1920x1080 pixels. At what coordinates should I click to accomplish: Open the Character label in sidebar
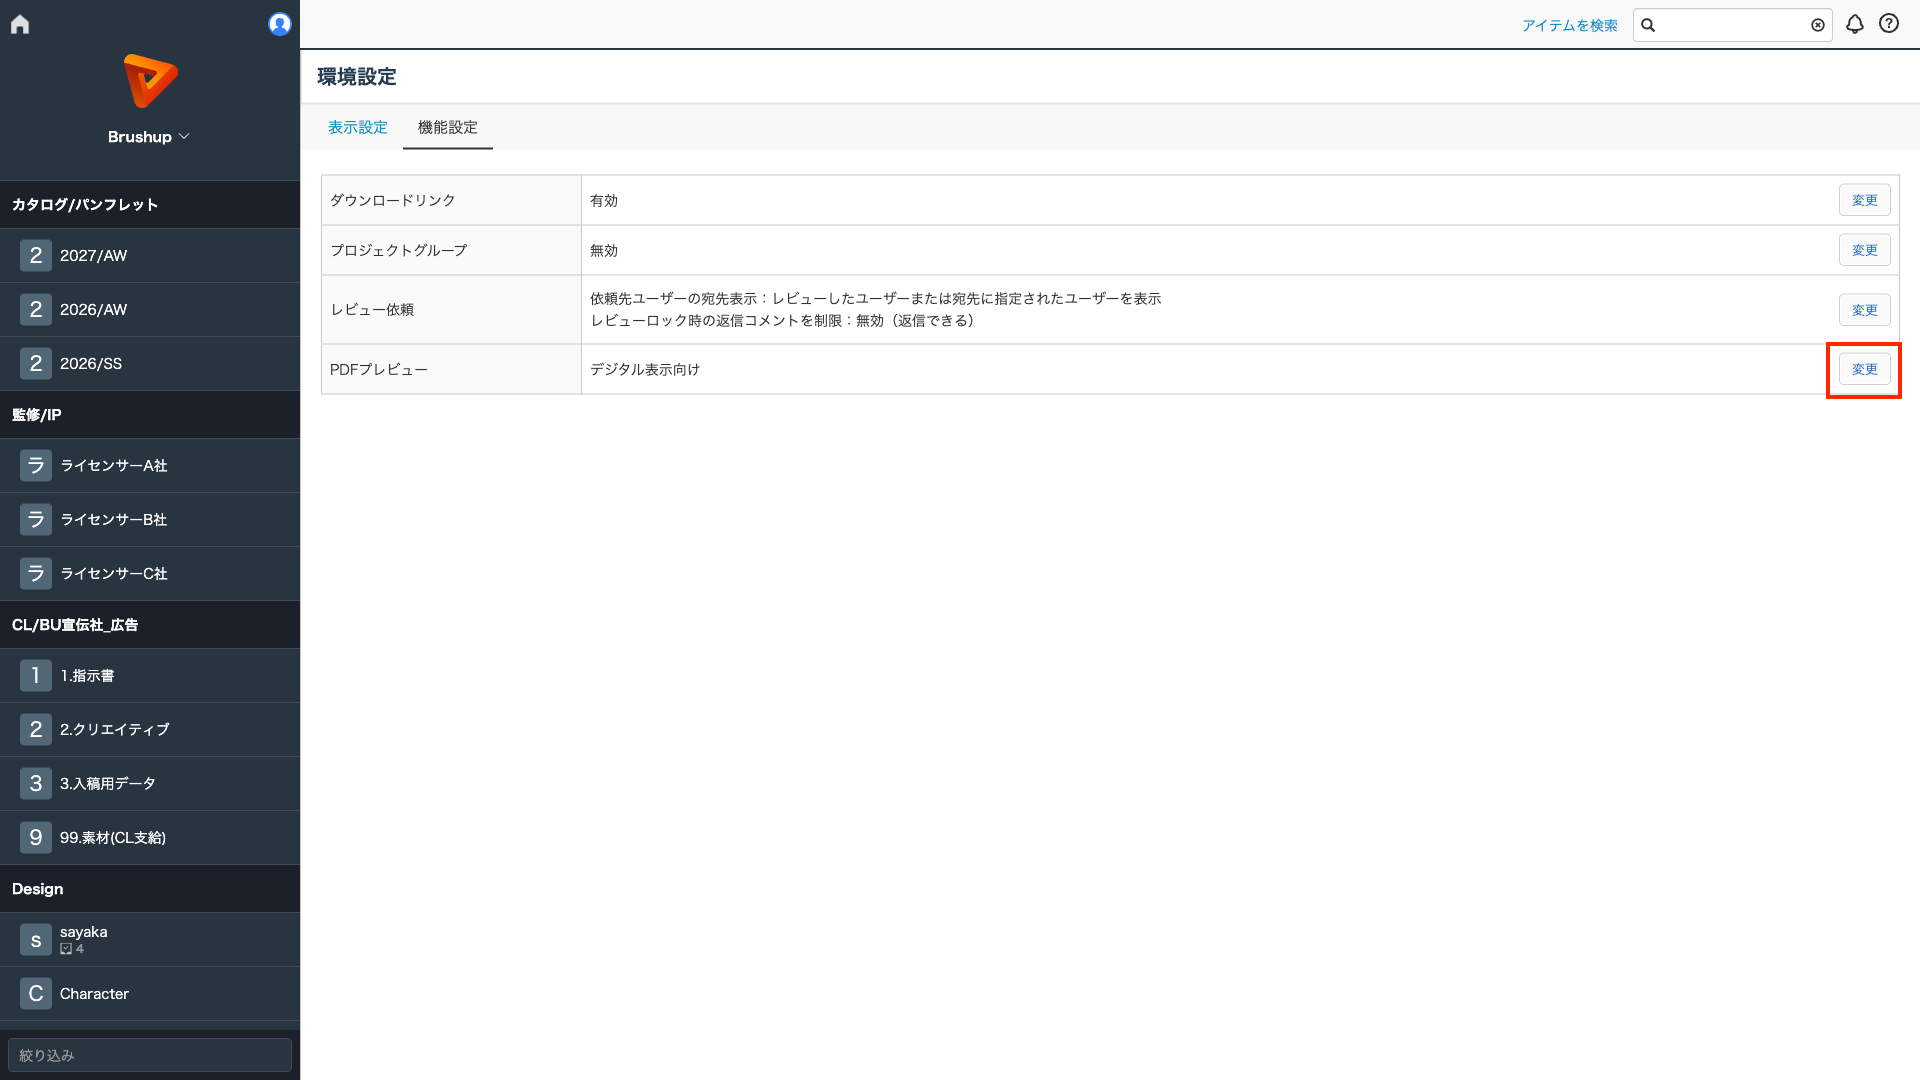pos(94,993)
